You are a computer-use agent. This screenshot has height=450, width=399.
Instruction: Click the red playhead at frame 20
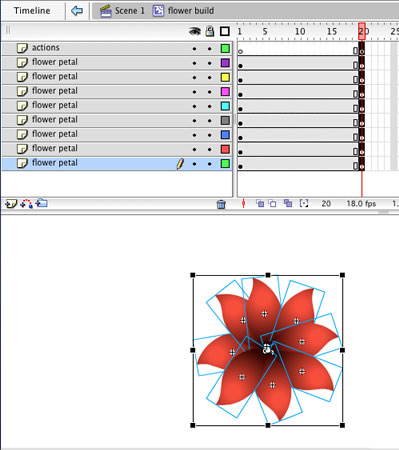point(362,31)
